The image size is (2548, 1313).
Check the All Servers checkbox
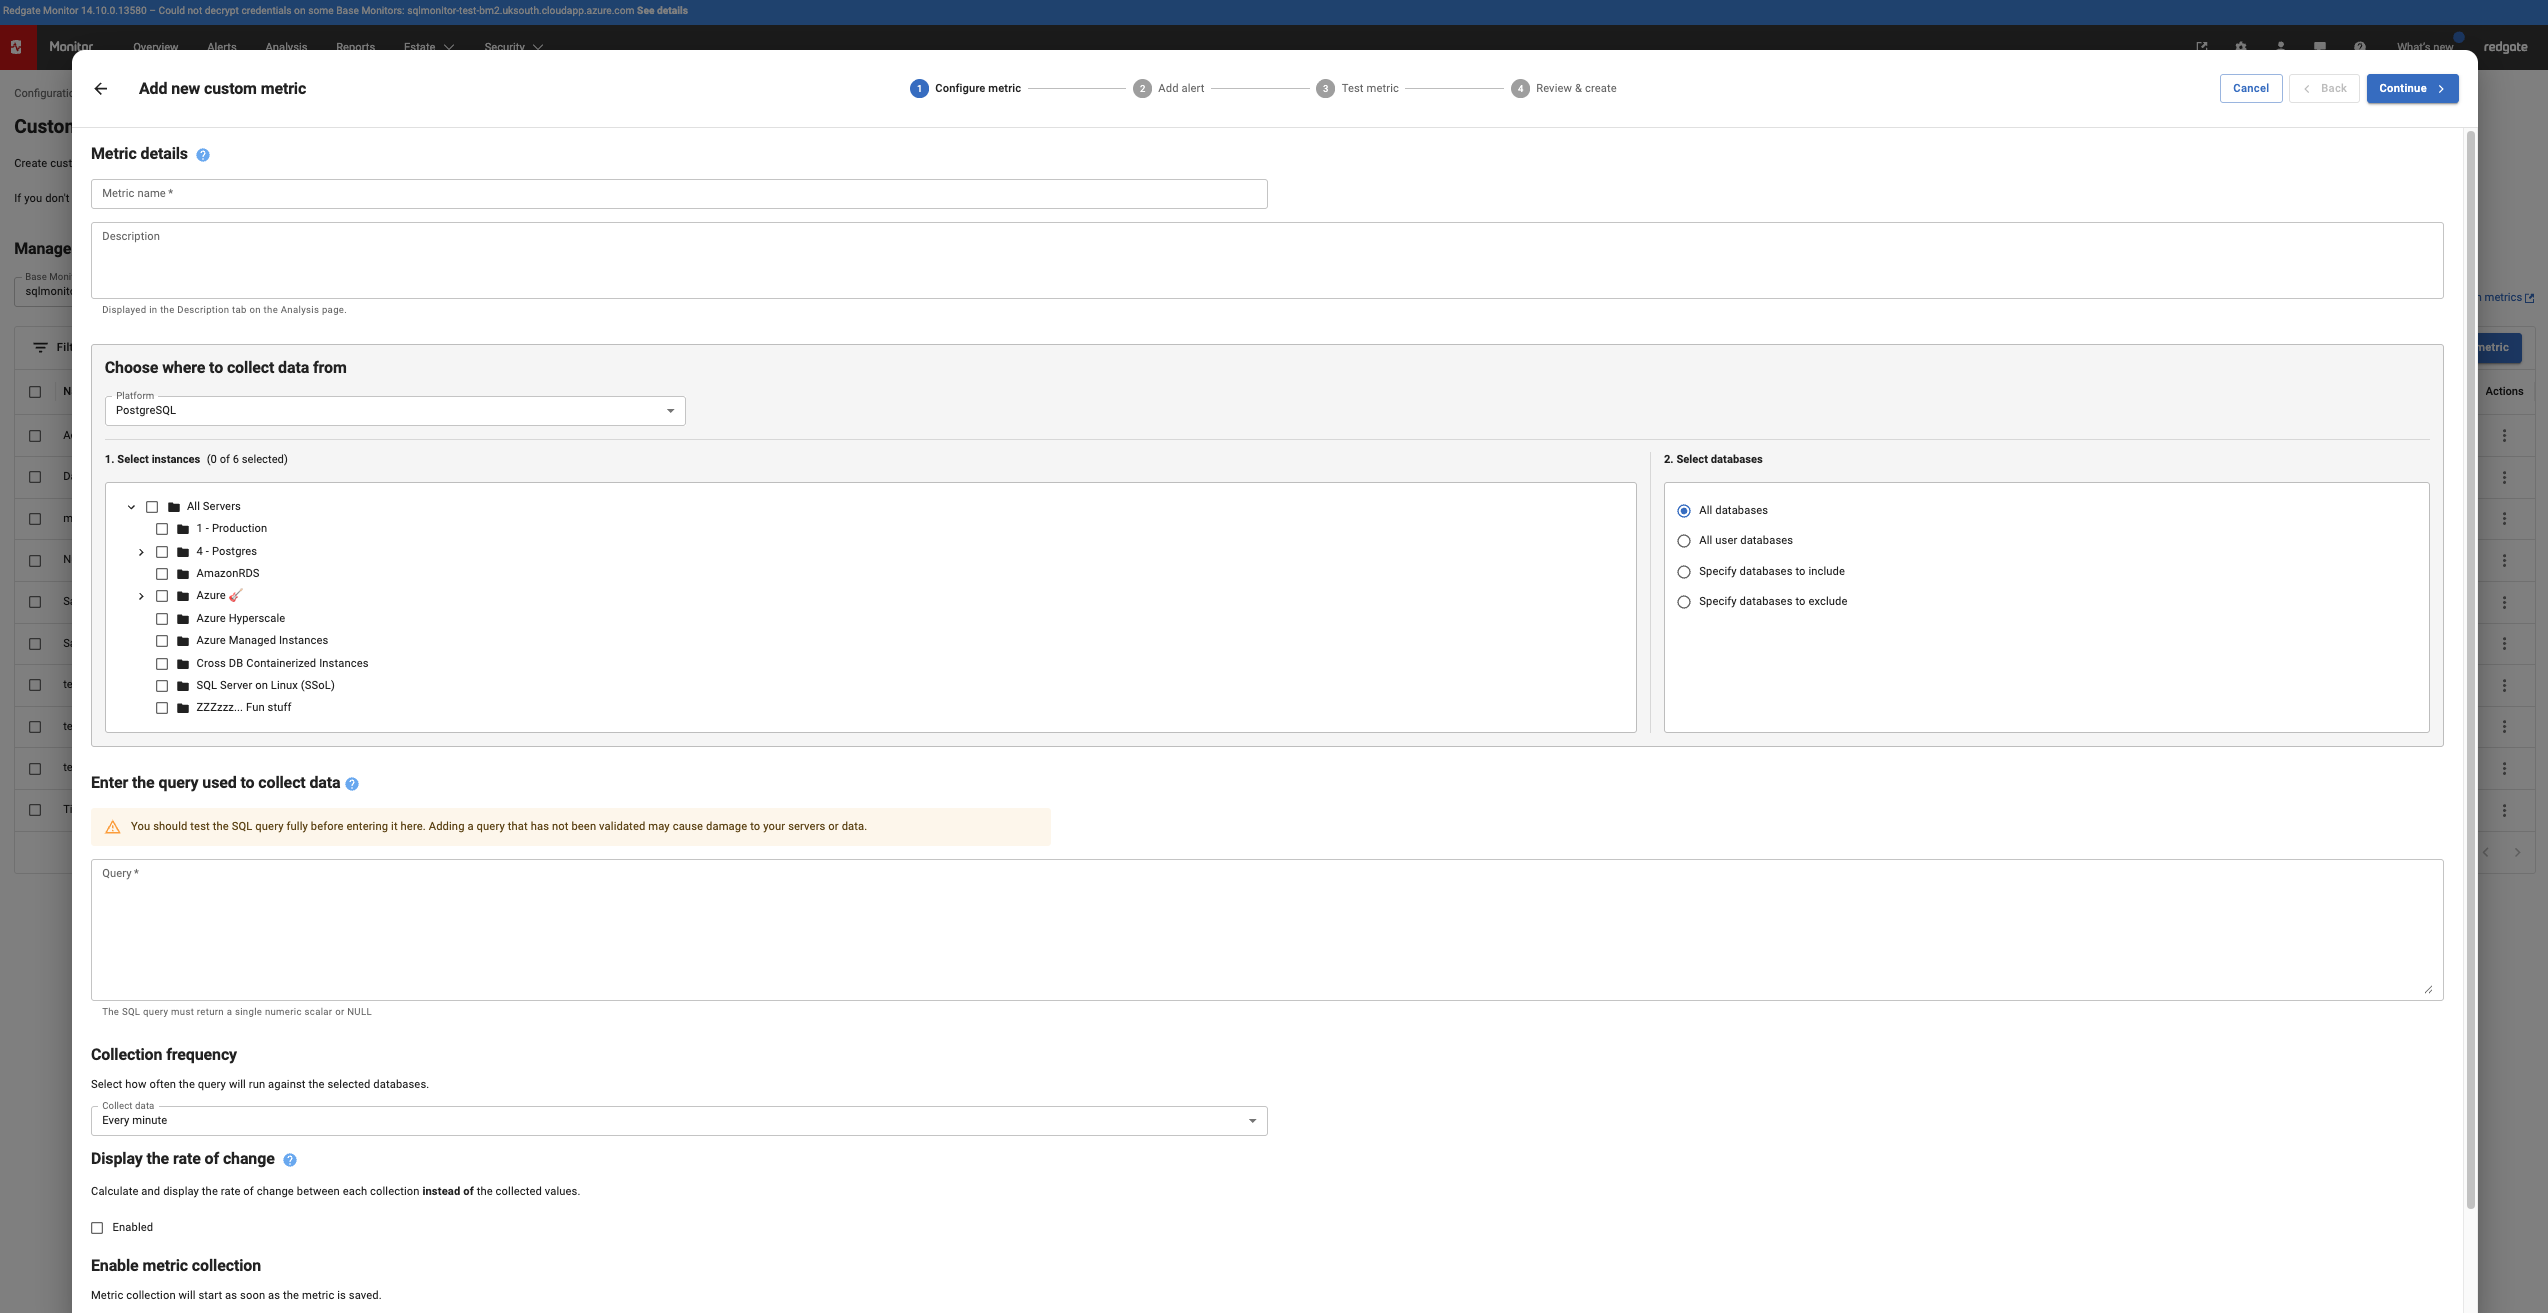152,506
